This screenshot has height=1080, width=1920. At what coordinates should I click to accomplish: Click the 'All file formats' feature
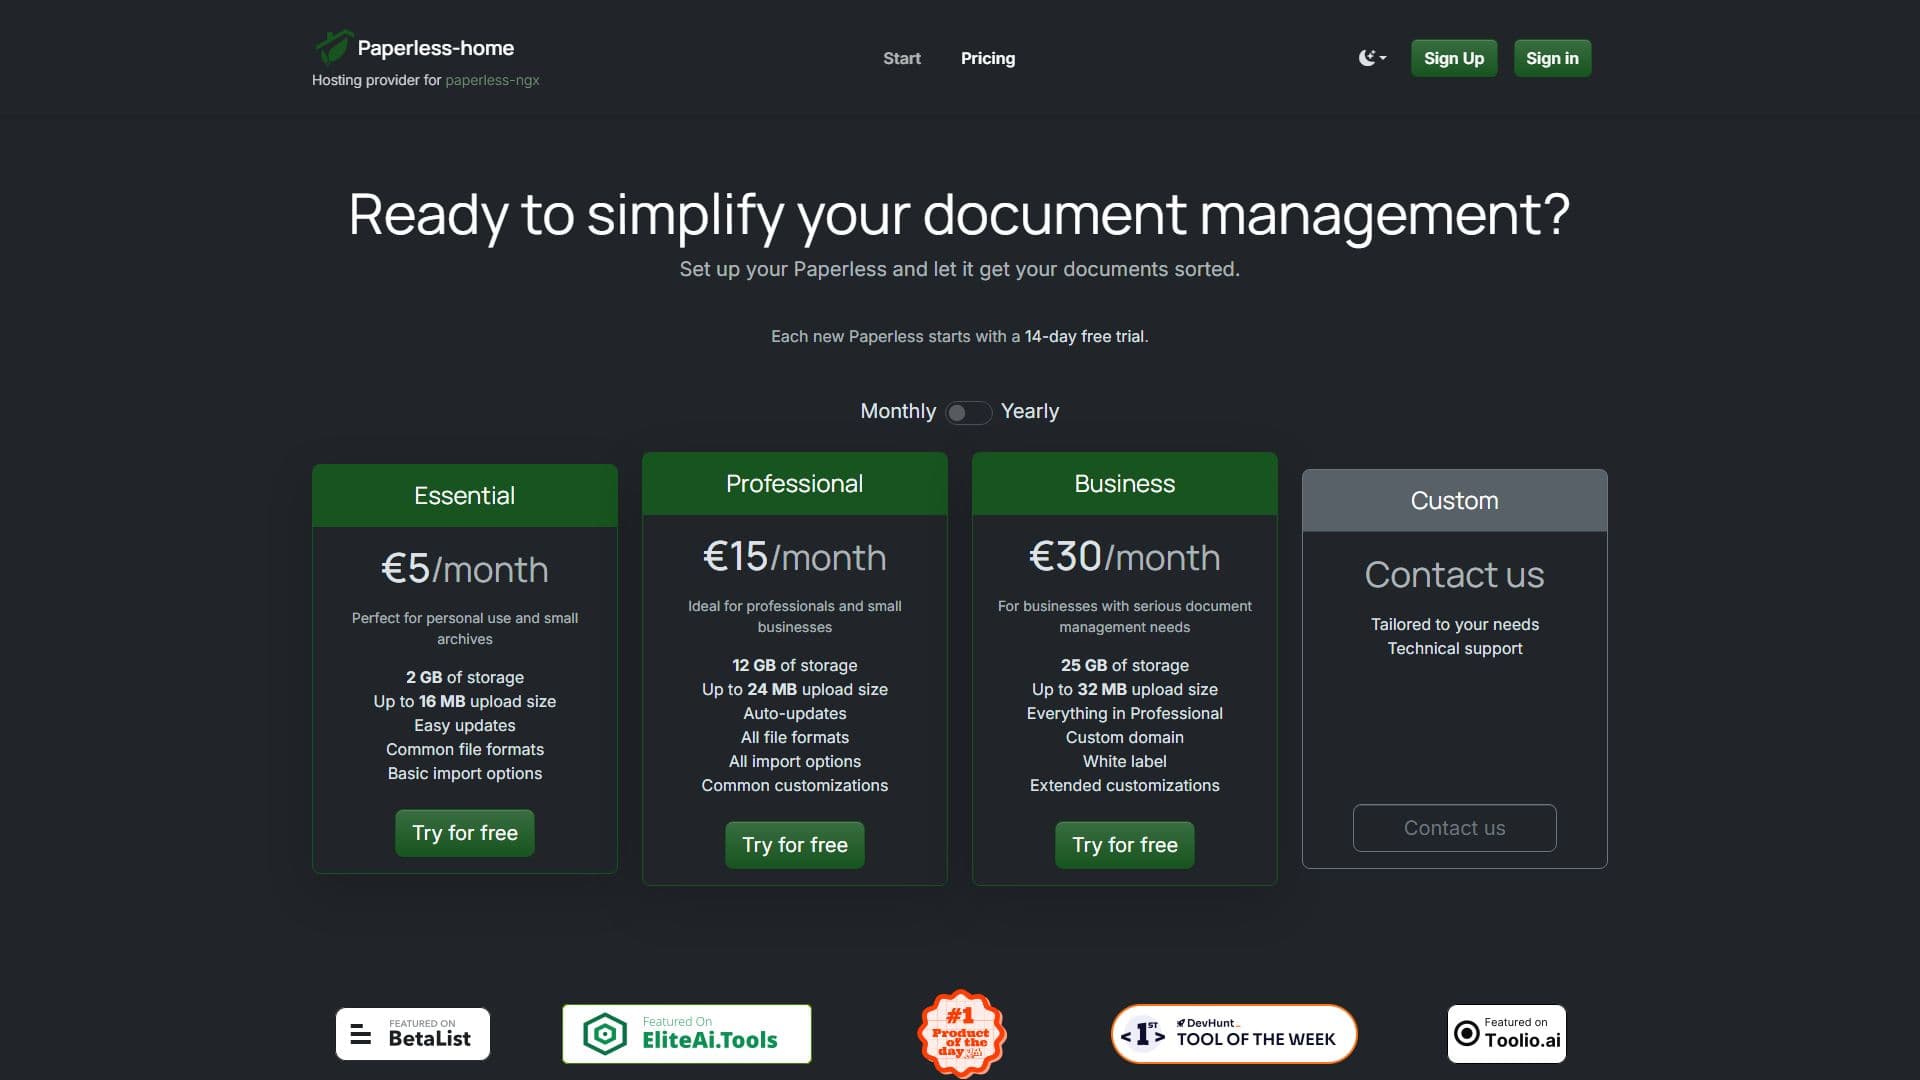pos(795,737)
